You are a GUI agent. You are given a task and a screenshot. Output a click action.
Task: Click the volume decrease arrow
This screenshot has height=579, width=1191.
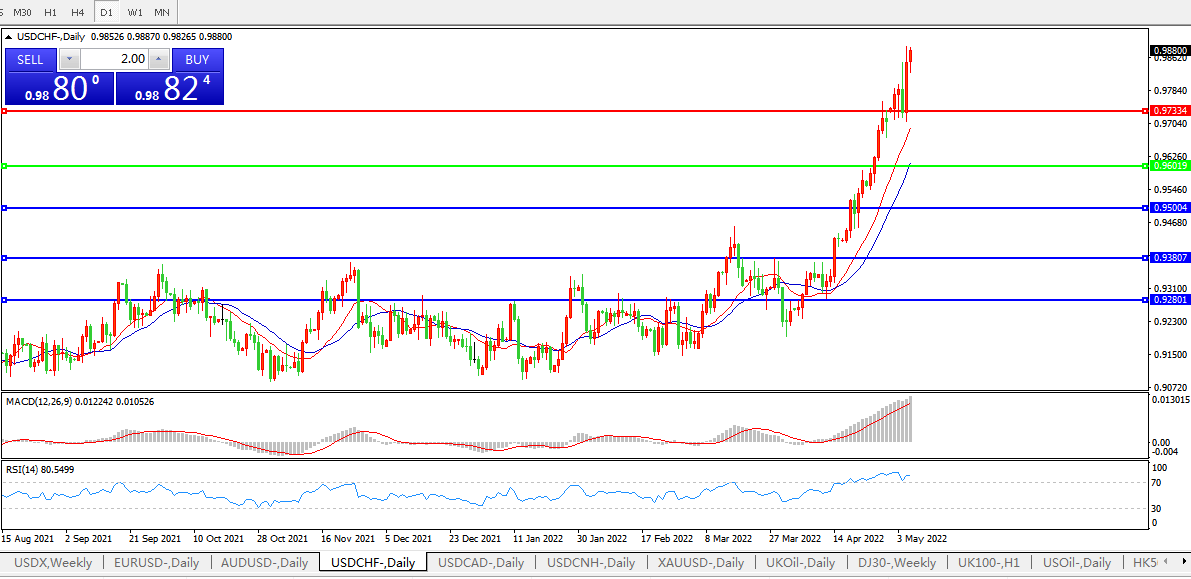pyautogui.click(x=69, y=59)
